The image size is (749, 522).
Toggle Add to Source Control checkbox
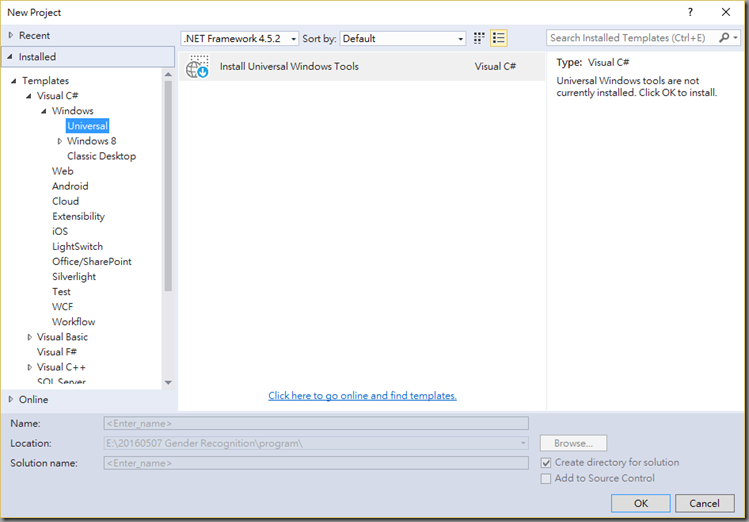click(x=546, y=479)
